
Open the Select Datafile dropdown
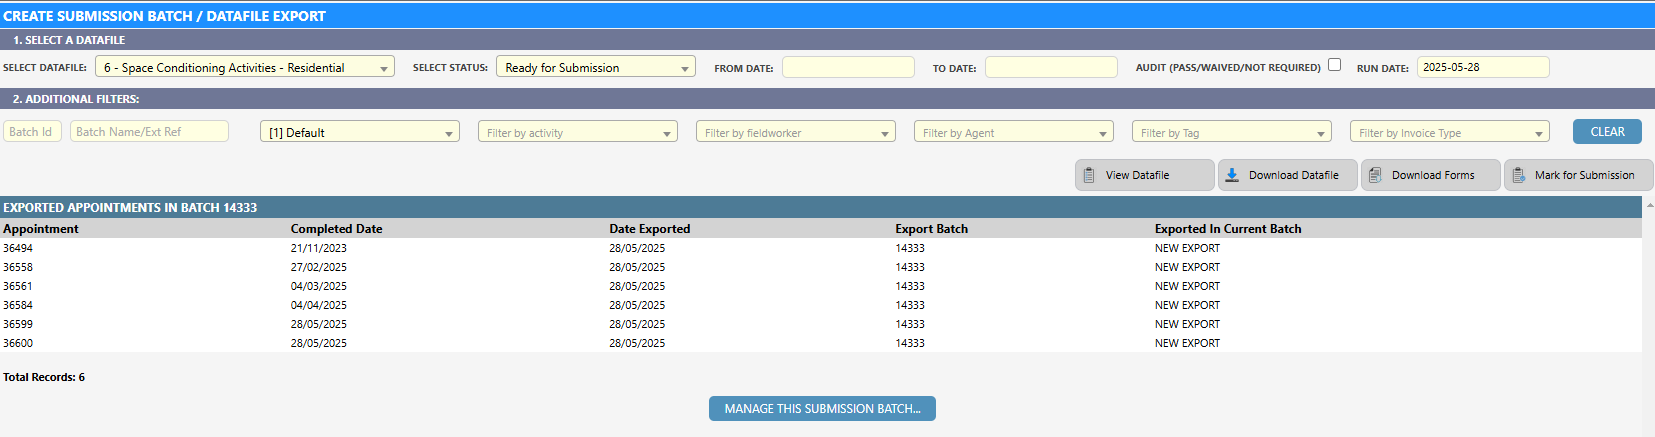pos(244,67)
